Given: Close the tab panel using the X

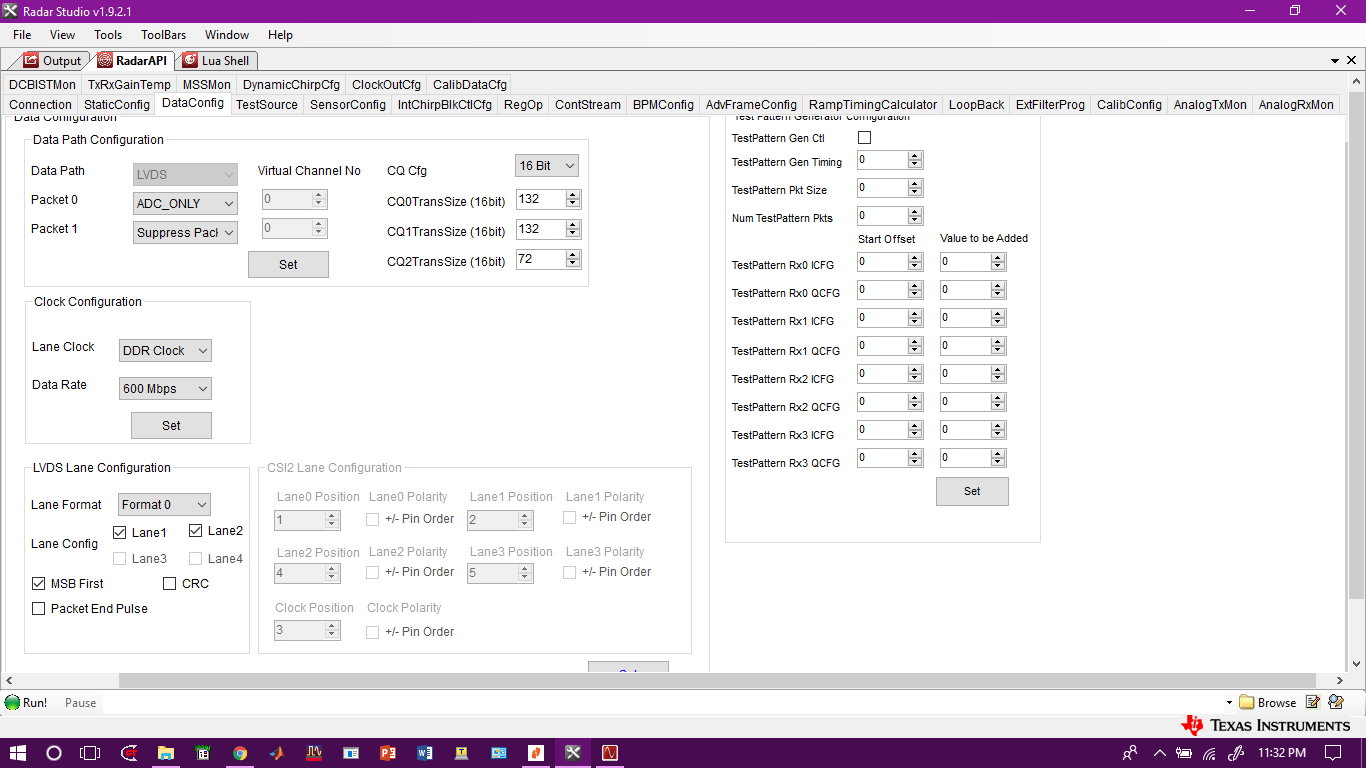Looking at the screenshot, I should tap(1352, 60).
